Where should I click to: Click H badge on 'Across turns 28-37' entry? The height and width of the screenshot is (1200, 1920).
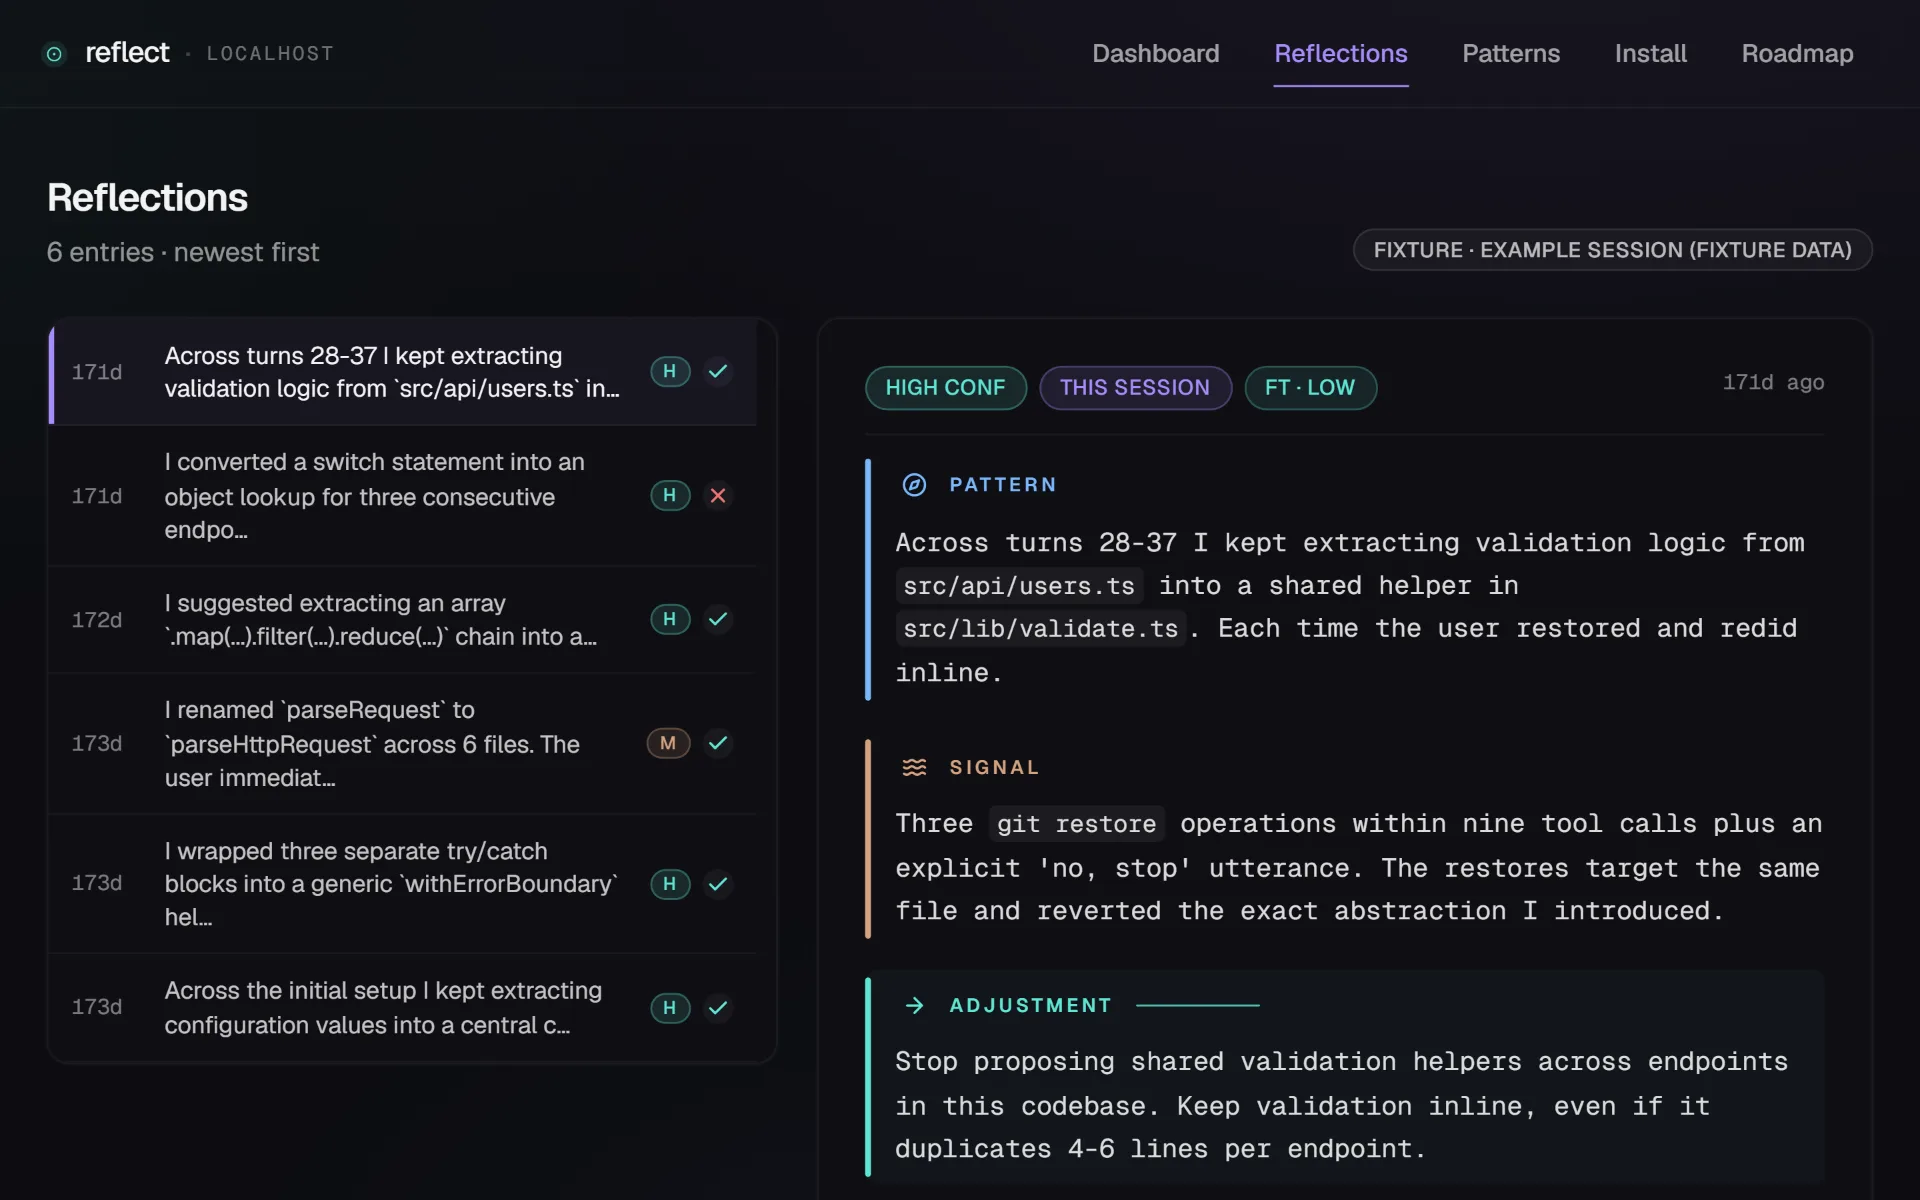tap(670, 371)
